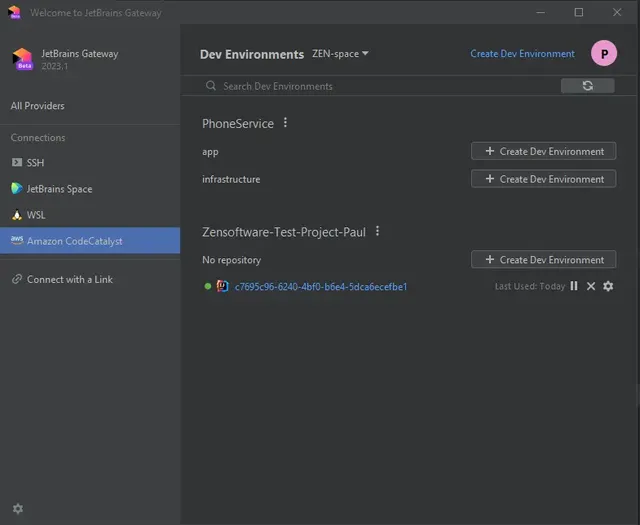Image resolution: width=640 pixels, height=525 pixels.
Task: Expand the ZEN-space dropdown
Action: coord(340,53)
